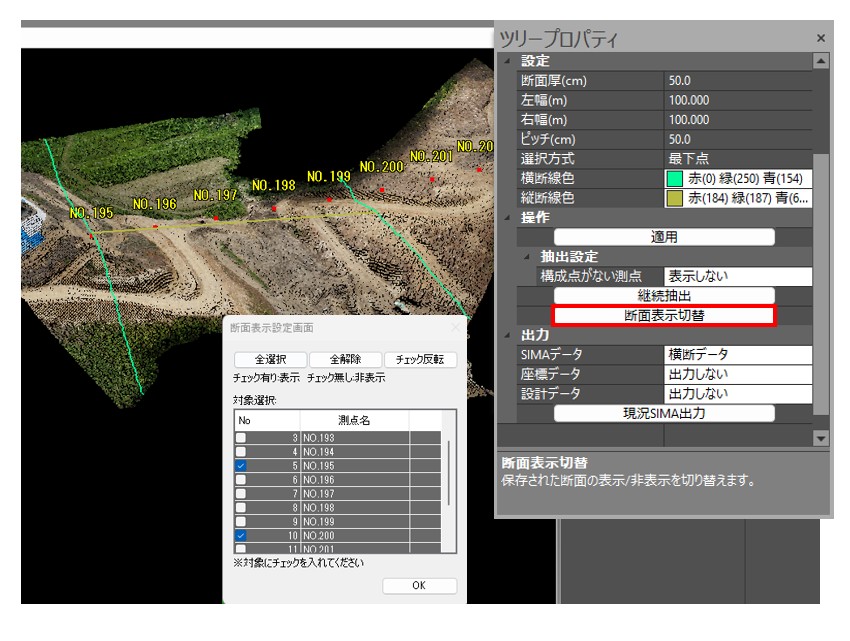Collapse the 抽出設定 subsection
The image size is (850, 641).
point(529,257)
